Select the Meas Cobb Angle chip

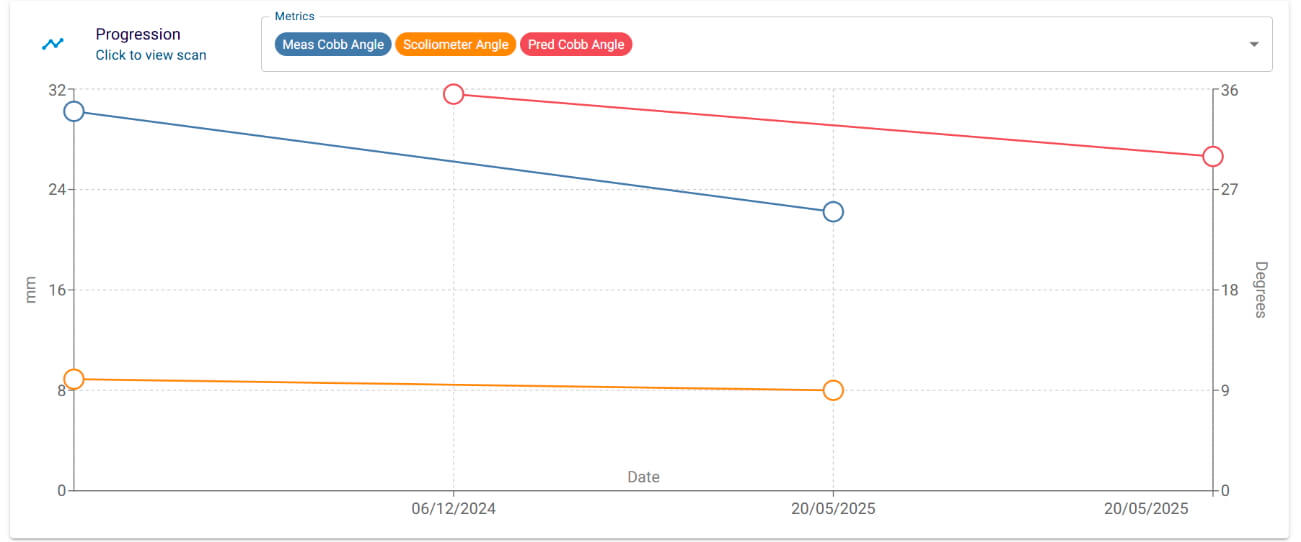click(333, 45)
